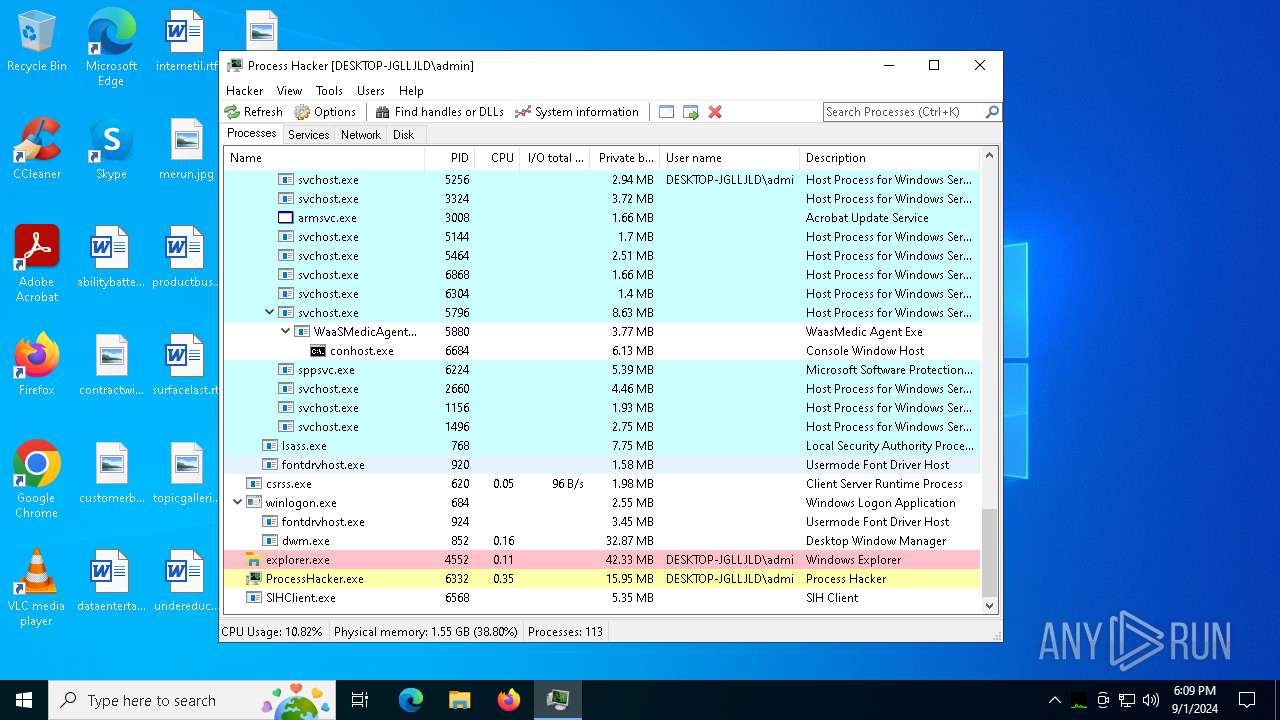Select the internetil.rtf desktop file
Viewport: 1280px width, 720px height.
pos(186,42)
